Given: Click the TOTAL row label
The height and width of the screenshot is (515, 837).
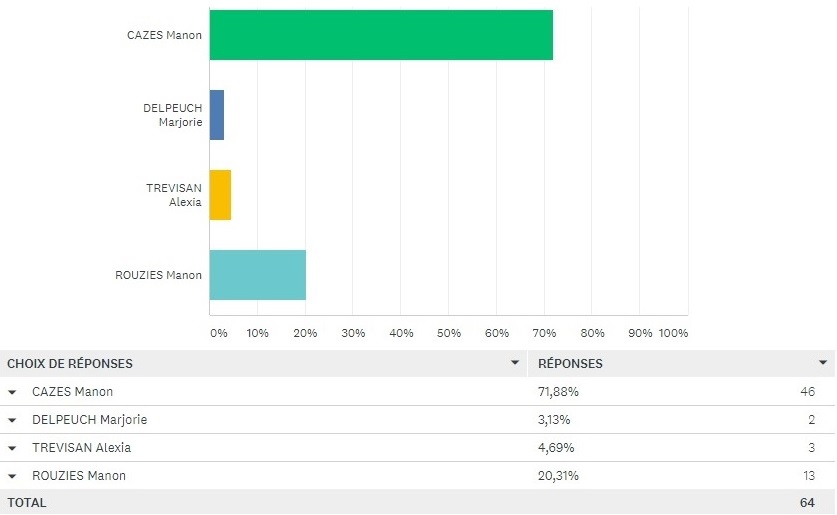Looking at the screenshot, I should (x=27, y=503).
